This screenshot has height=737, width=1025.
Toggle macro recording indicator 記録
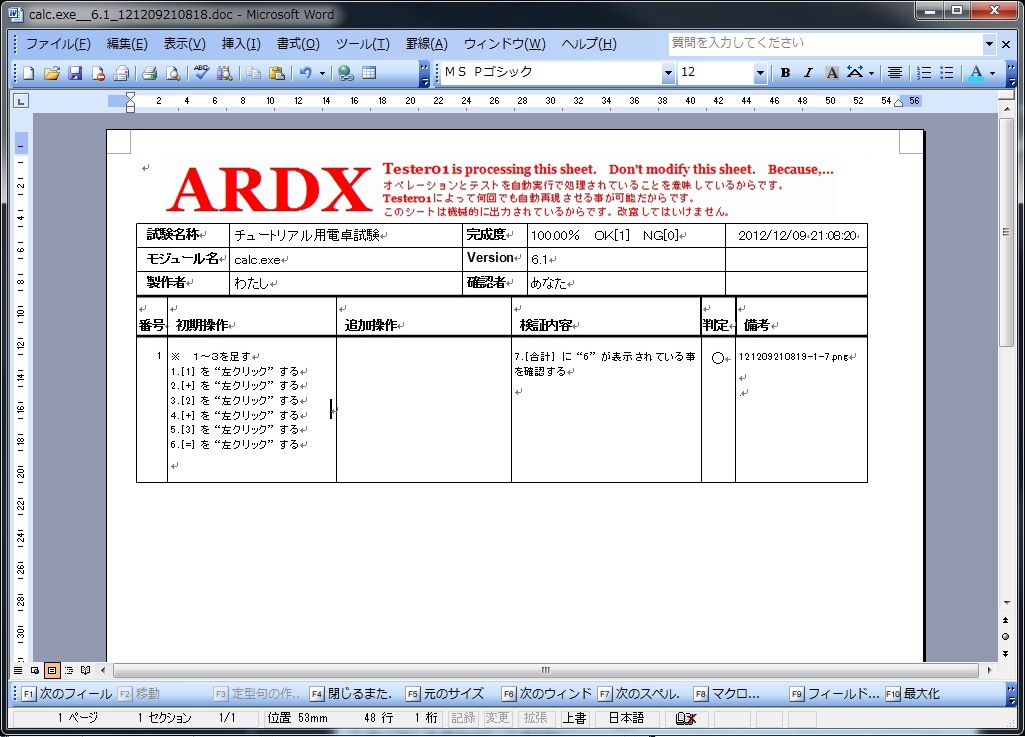pos(463,718)
